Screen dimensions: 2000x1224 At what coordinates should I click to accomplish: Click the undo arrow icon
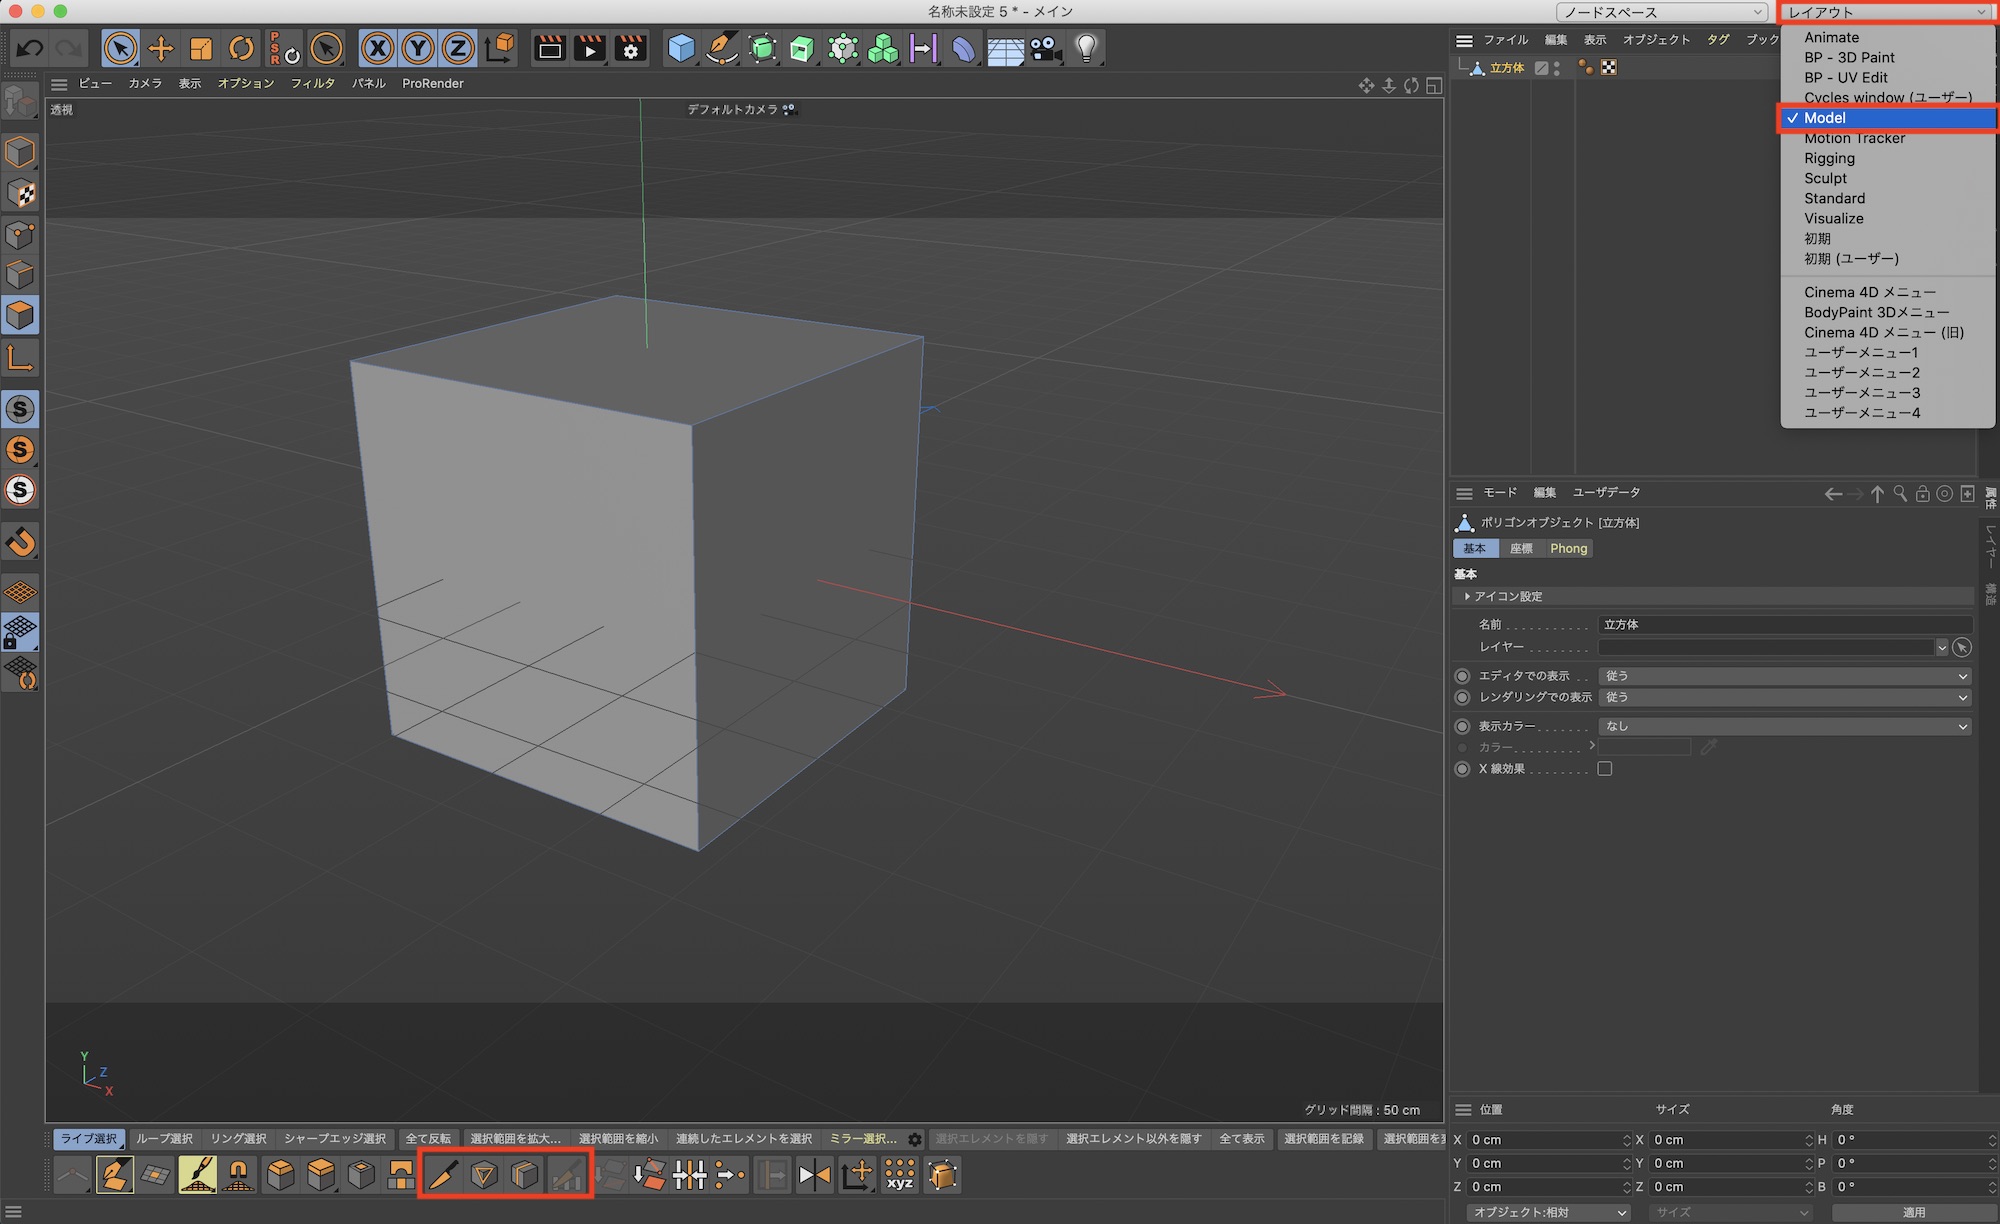click(30, 48)
